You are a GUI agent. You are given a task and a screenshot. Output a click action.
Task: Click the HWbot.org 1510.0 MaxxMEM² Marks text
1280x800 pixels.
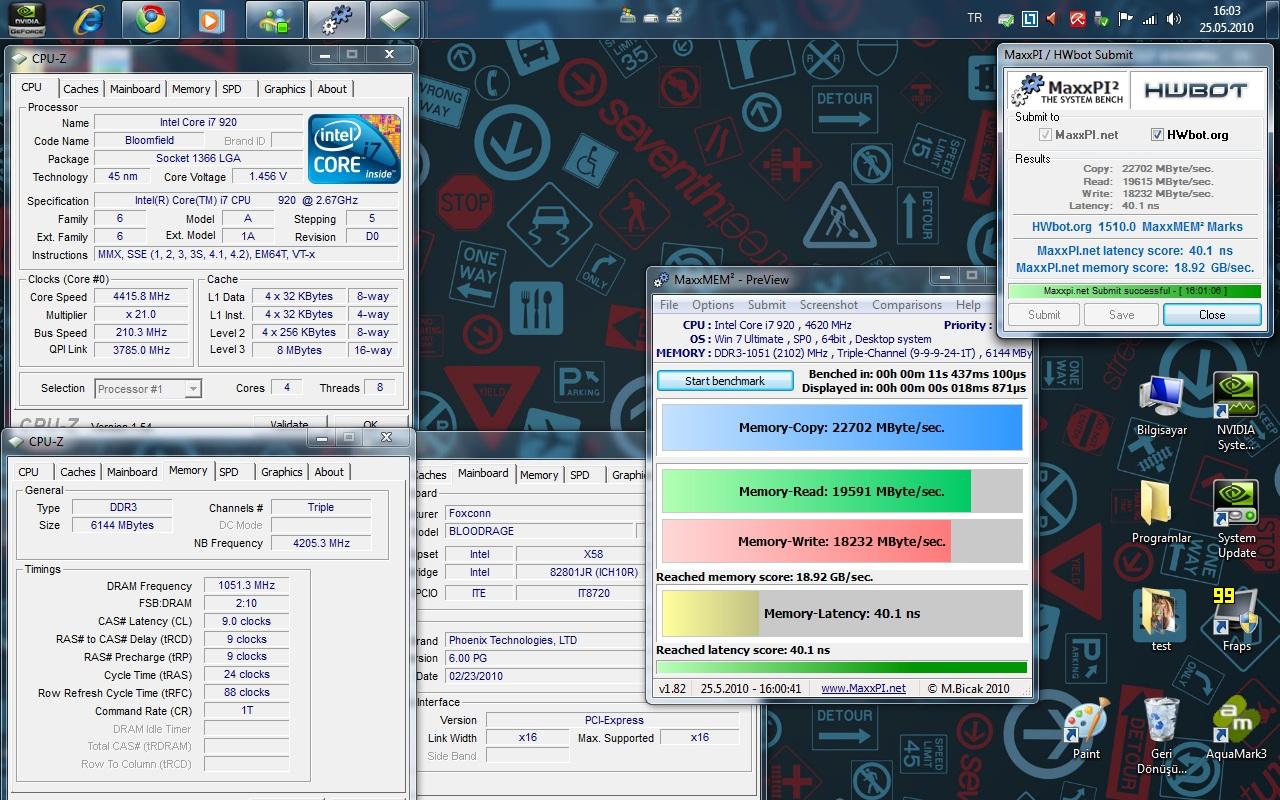click(x=1137, y=227)
